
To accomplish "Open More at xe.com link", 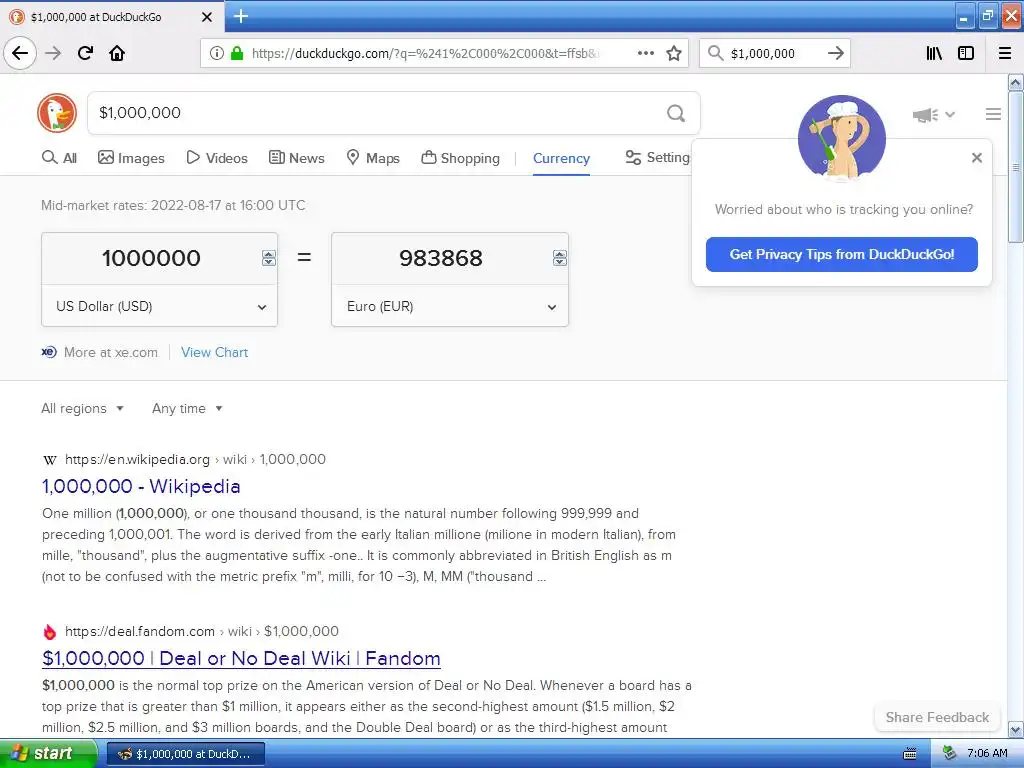I will (x=110, y=352).
